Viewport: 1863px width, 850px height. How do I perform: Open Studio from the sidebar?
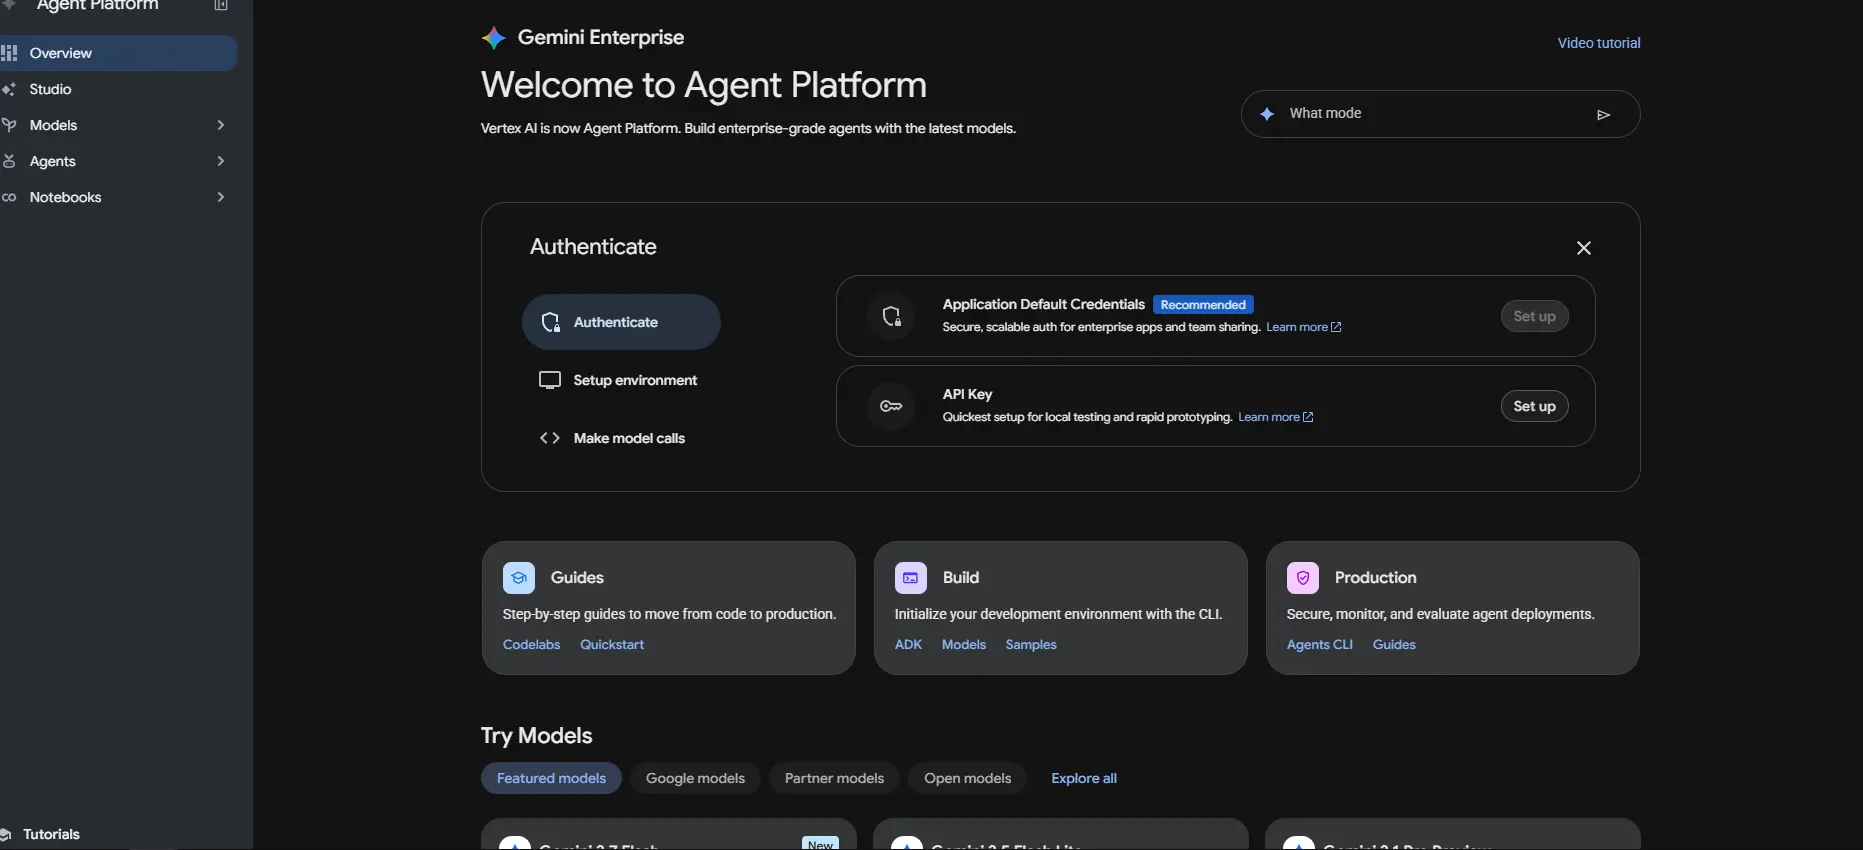point(118,89)
